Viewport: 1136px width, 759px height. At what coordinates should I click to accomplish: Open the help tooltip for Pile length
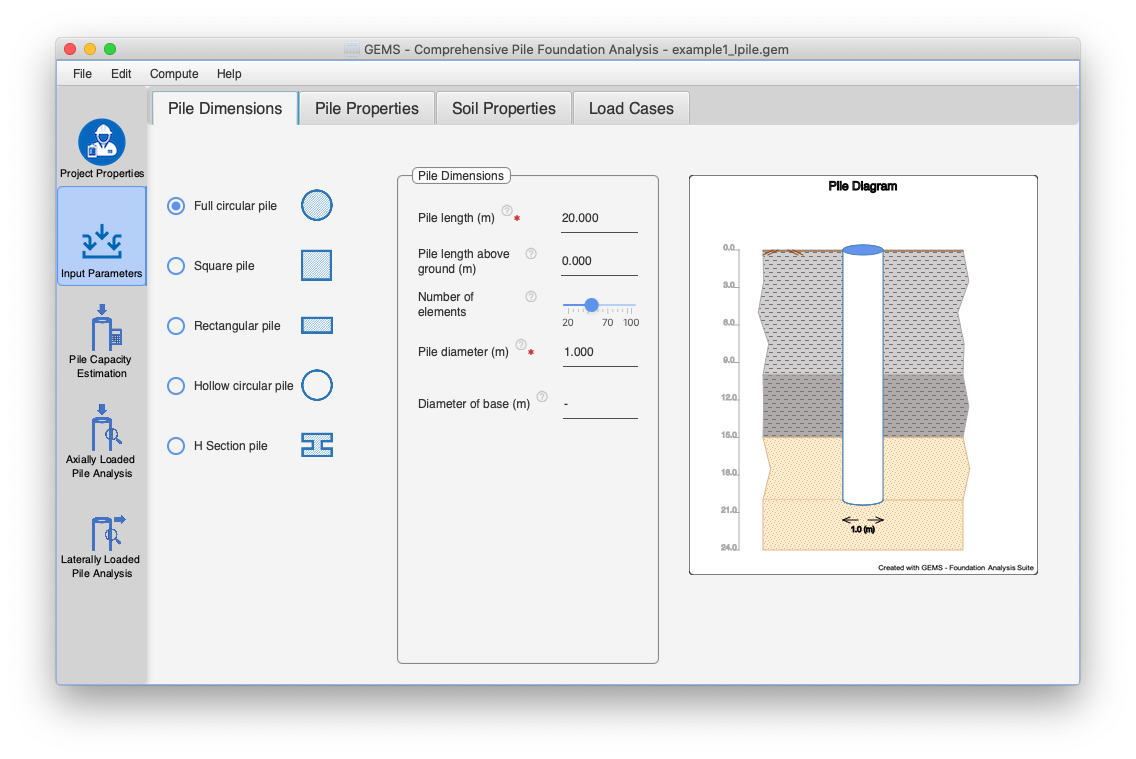[508, 210]
